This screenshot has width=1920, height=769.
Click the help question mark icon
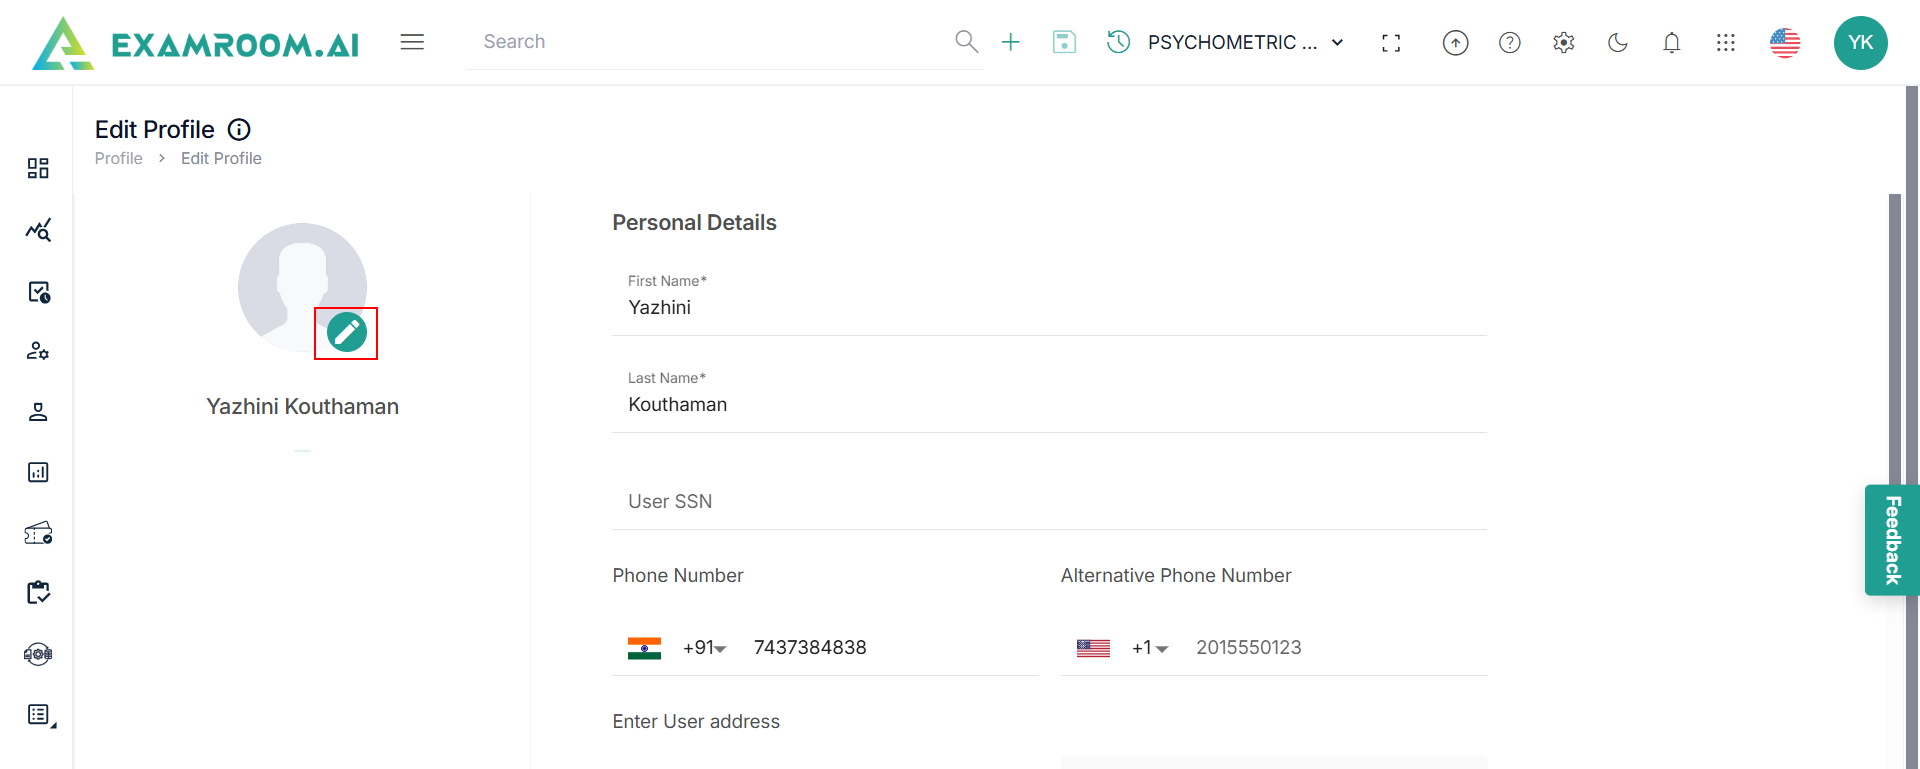[x=1509, y=43]
